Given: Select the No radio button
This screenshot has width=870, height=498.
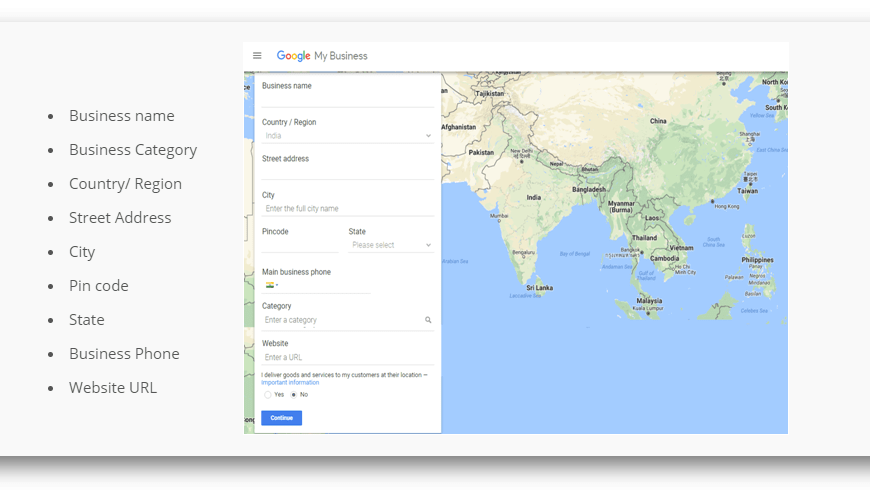Looking at the screenshot, I should coord(294,395).
